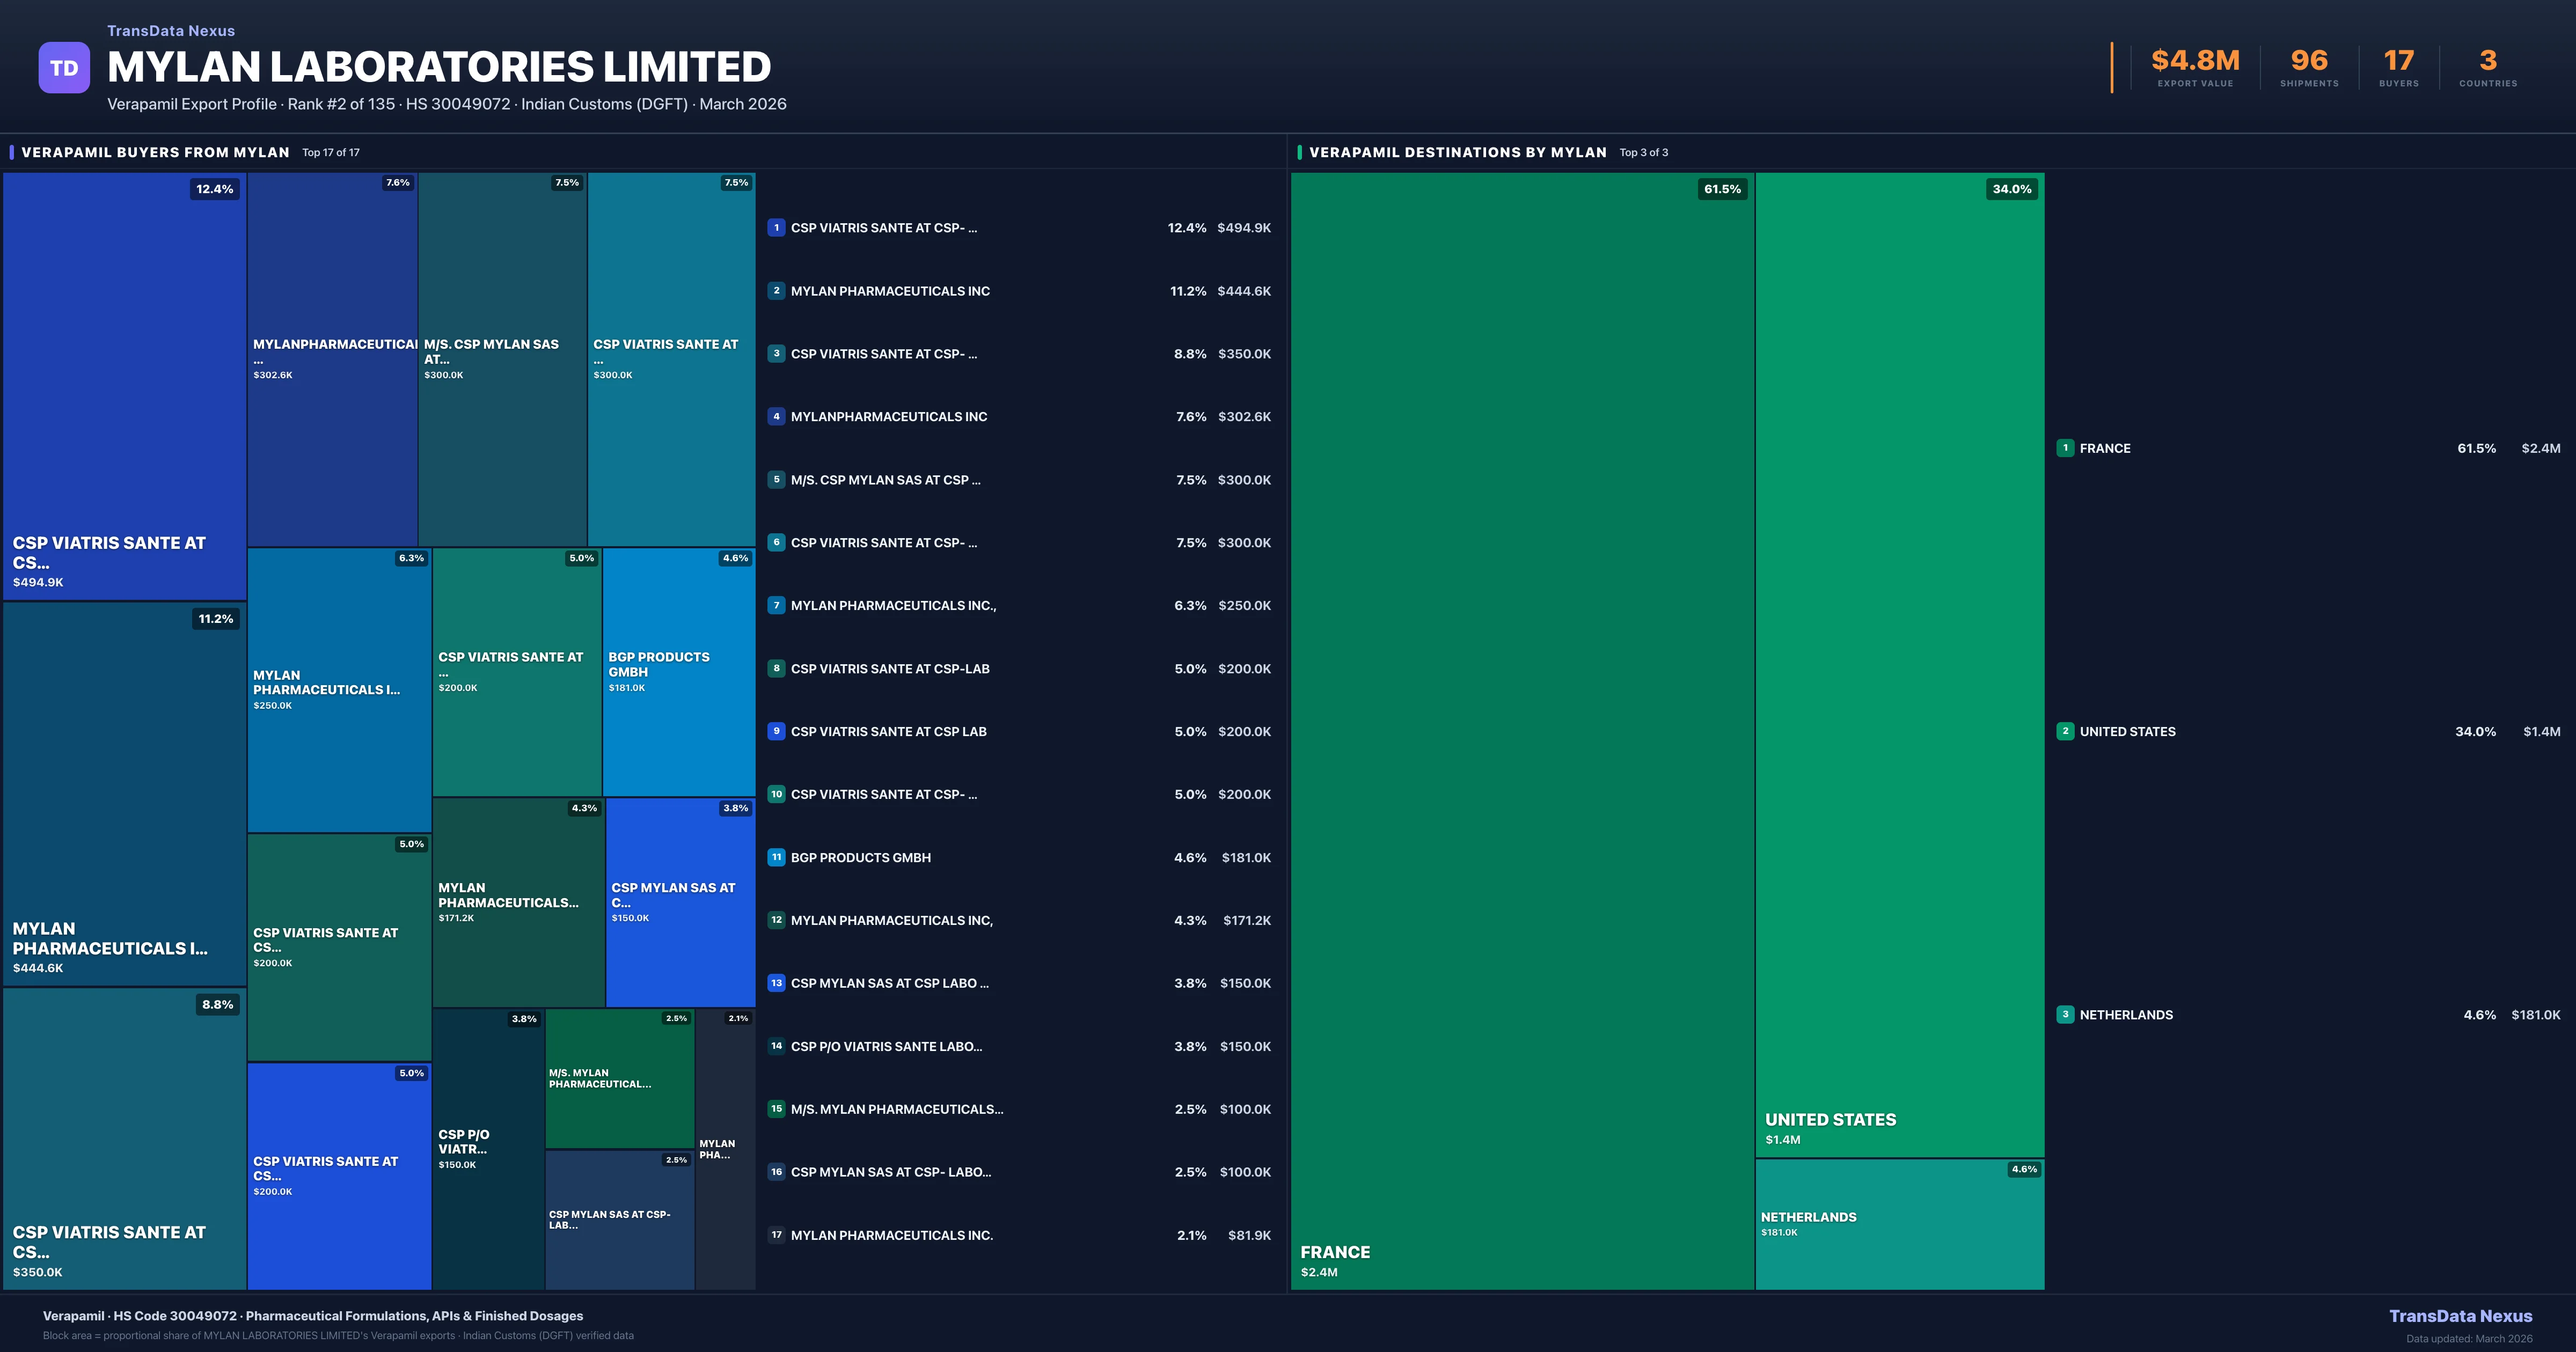Click France rank badge in destinations list
The width and height of the screenshot is (2576, 1352).
tap(2065, 448)
